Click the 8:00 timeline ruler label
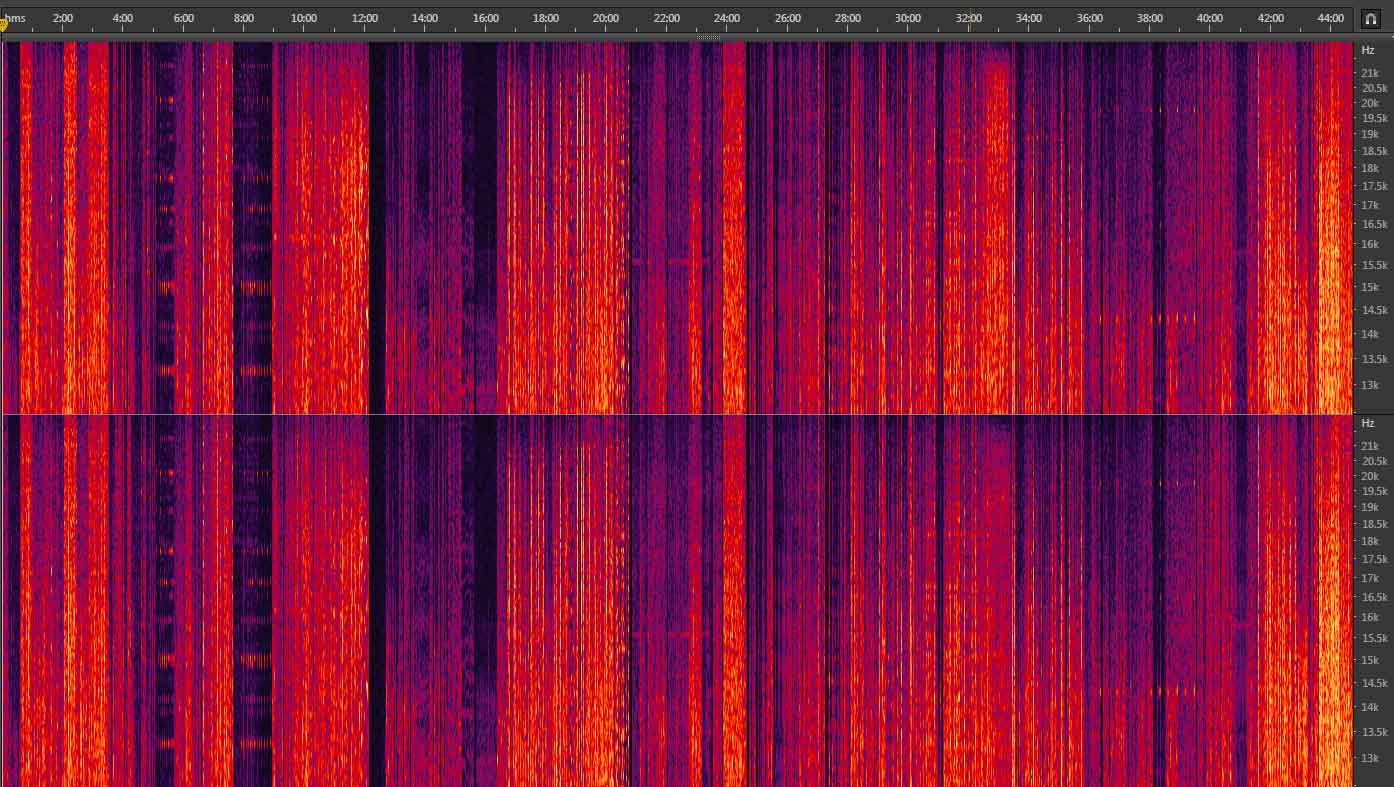This screenshot has width=1394, height=787. 244,18
